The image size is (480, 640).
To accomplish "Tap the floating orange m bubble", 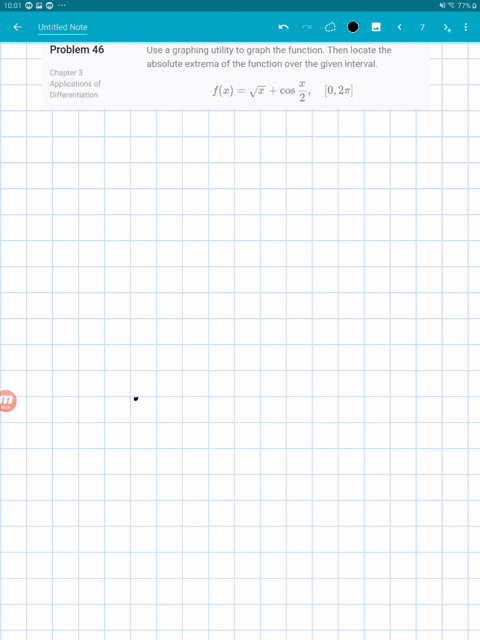I will tap(8, 400).
